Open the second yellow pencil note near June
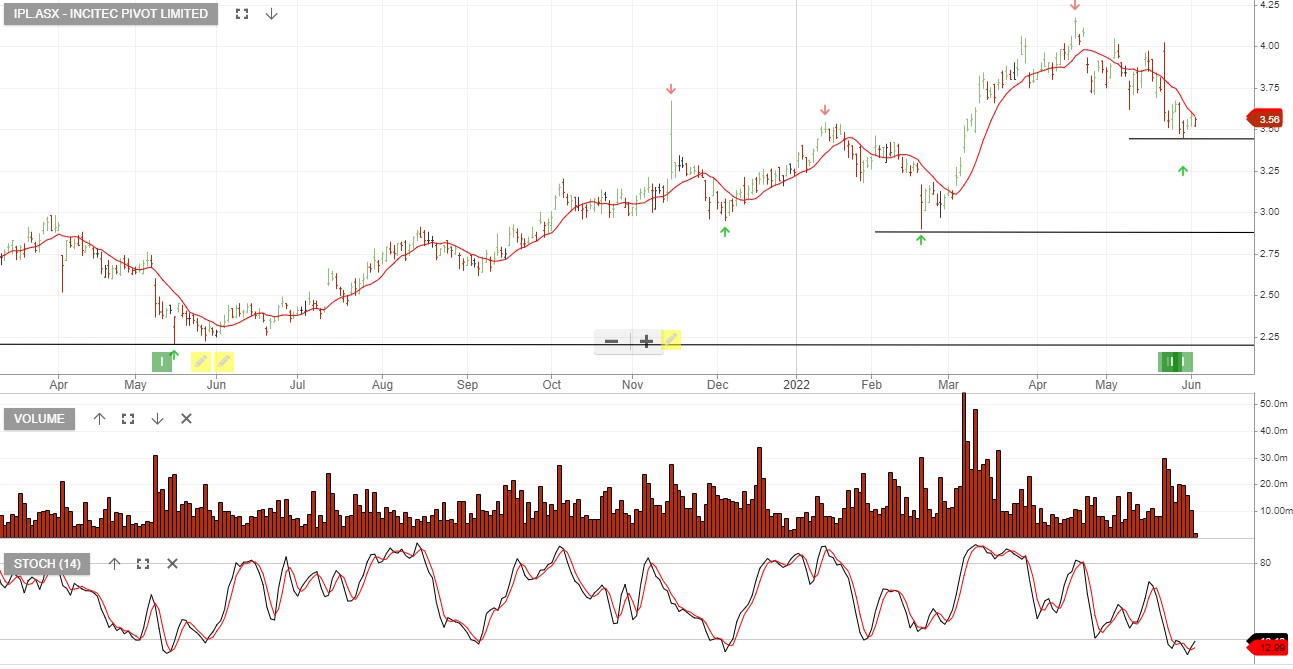 pyautogui.click(x=224, y=361)
